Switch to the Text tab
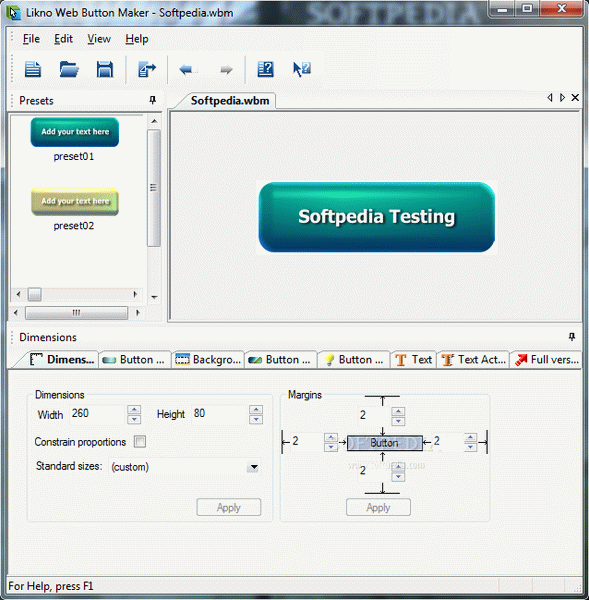Screen dimensions: 589x600 [413, 360]
